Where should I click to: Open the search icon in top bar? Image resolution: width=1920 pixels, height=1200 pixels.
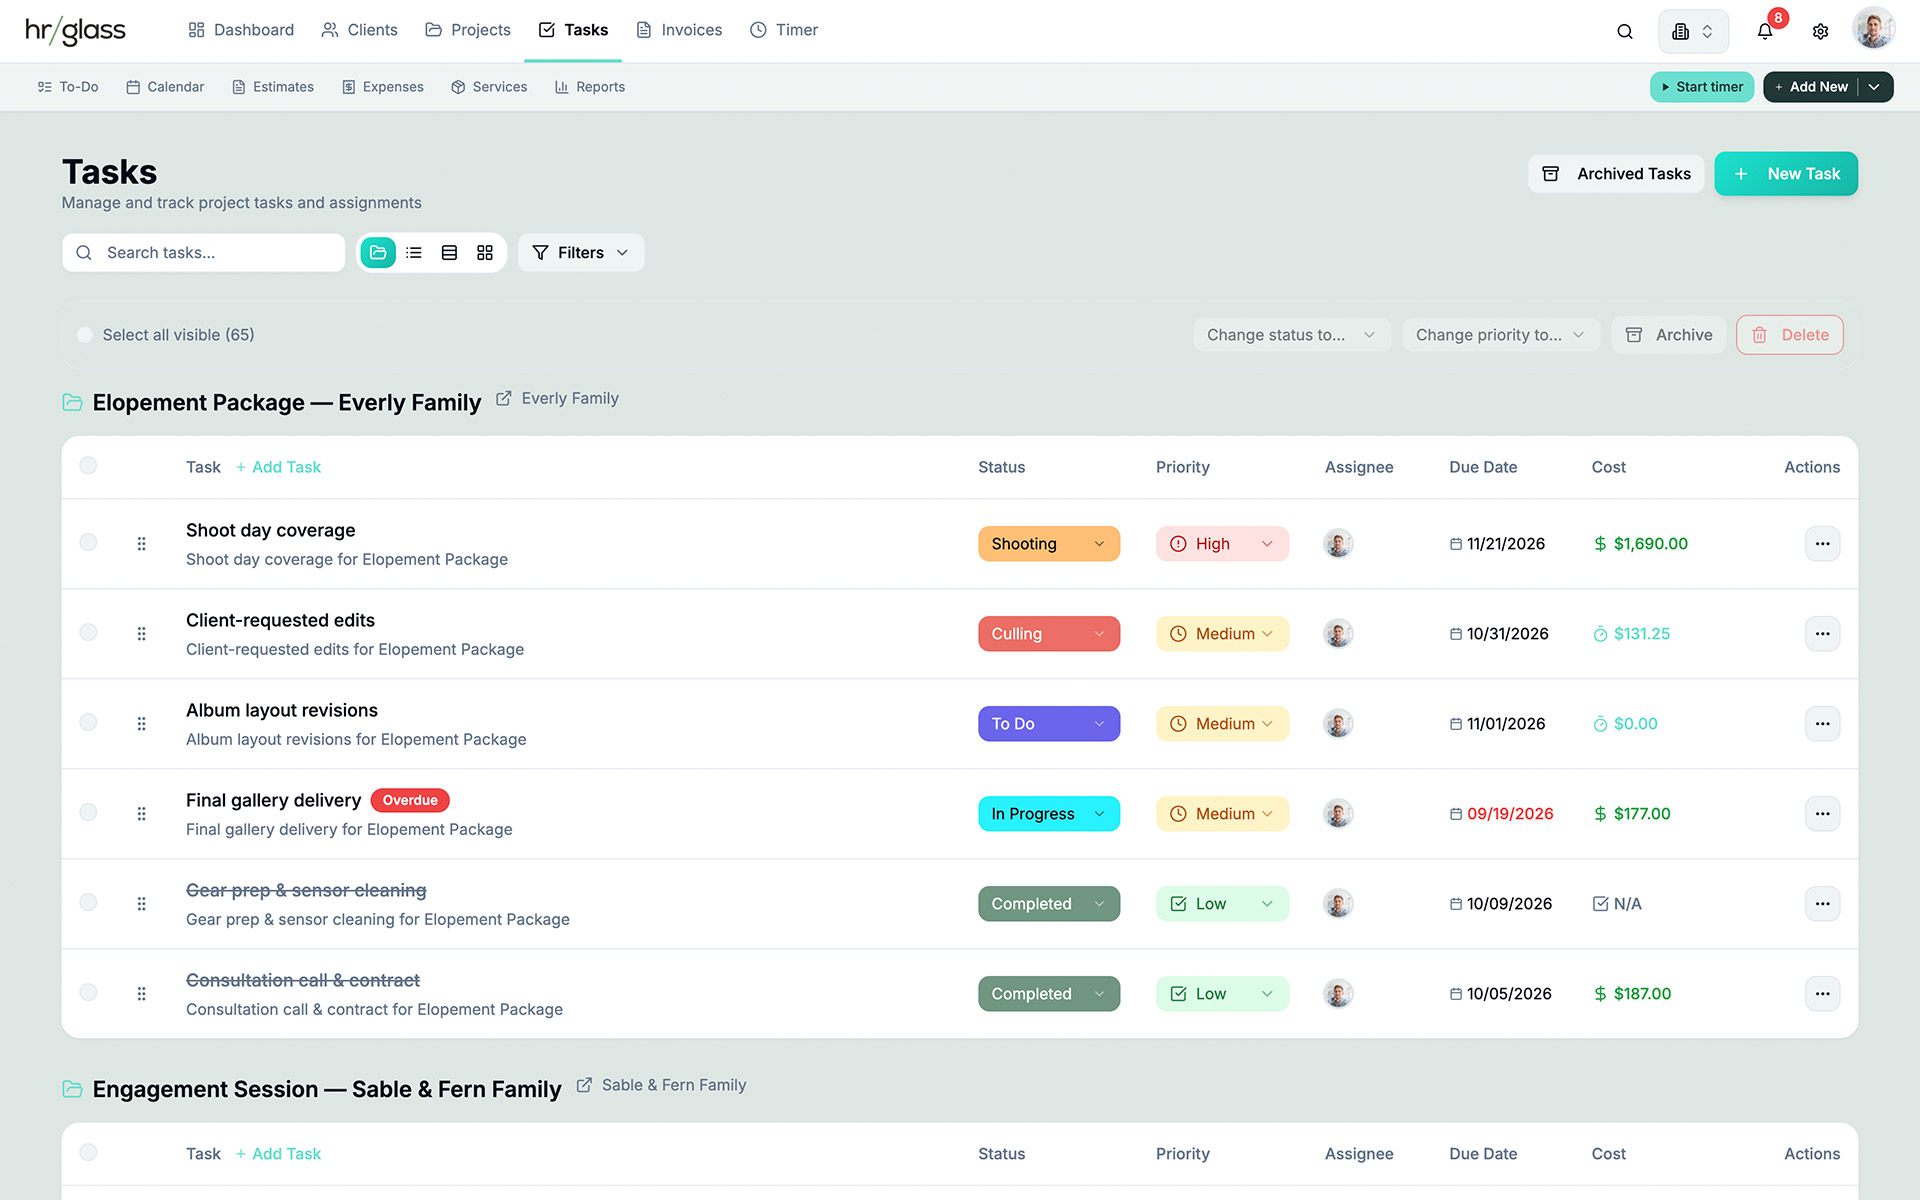1625,31
